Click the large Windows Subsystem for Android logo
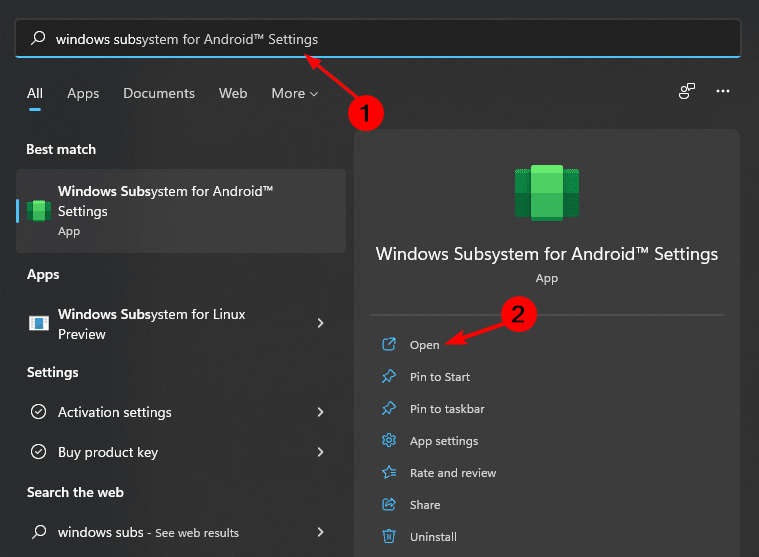Viewport: 759px width, 557px height. pos(546,193)
